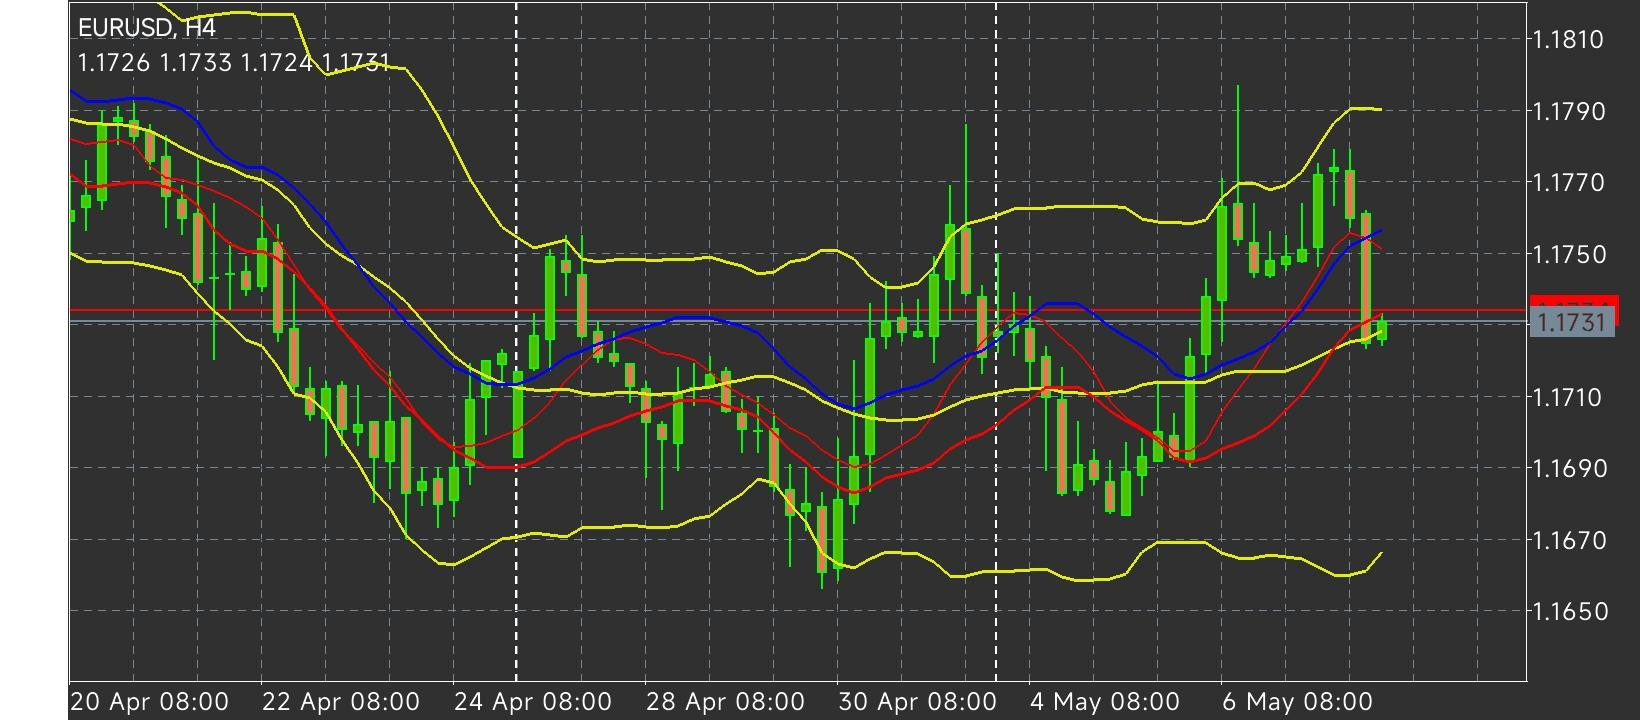Screen dimensions: 1640x720
Task: Tap the 1.1750 price scale value
Action: pos(1568,254)
